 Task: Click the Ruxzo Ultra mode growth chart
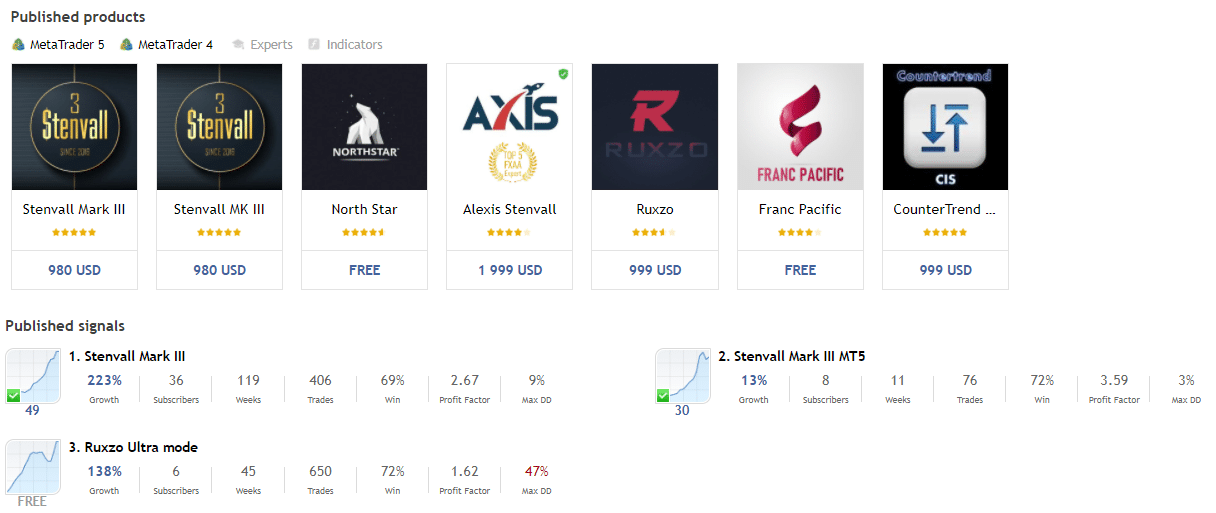point(33,466)
